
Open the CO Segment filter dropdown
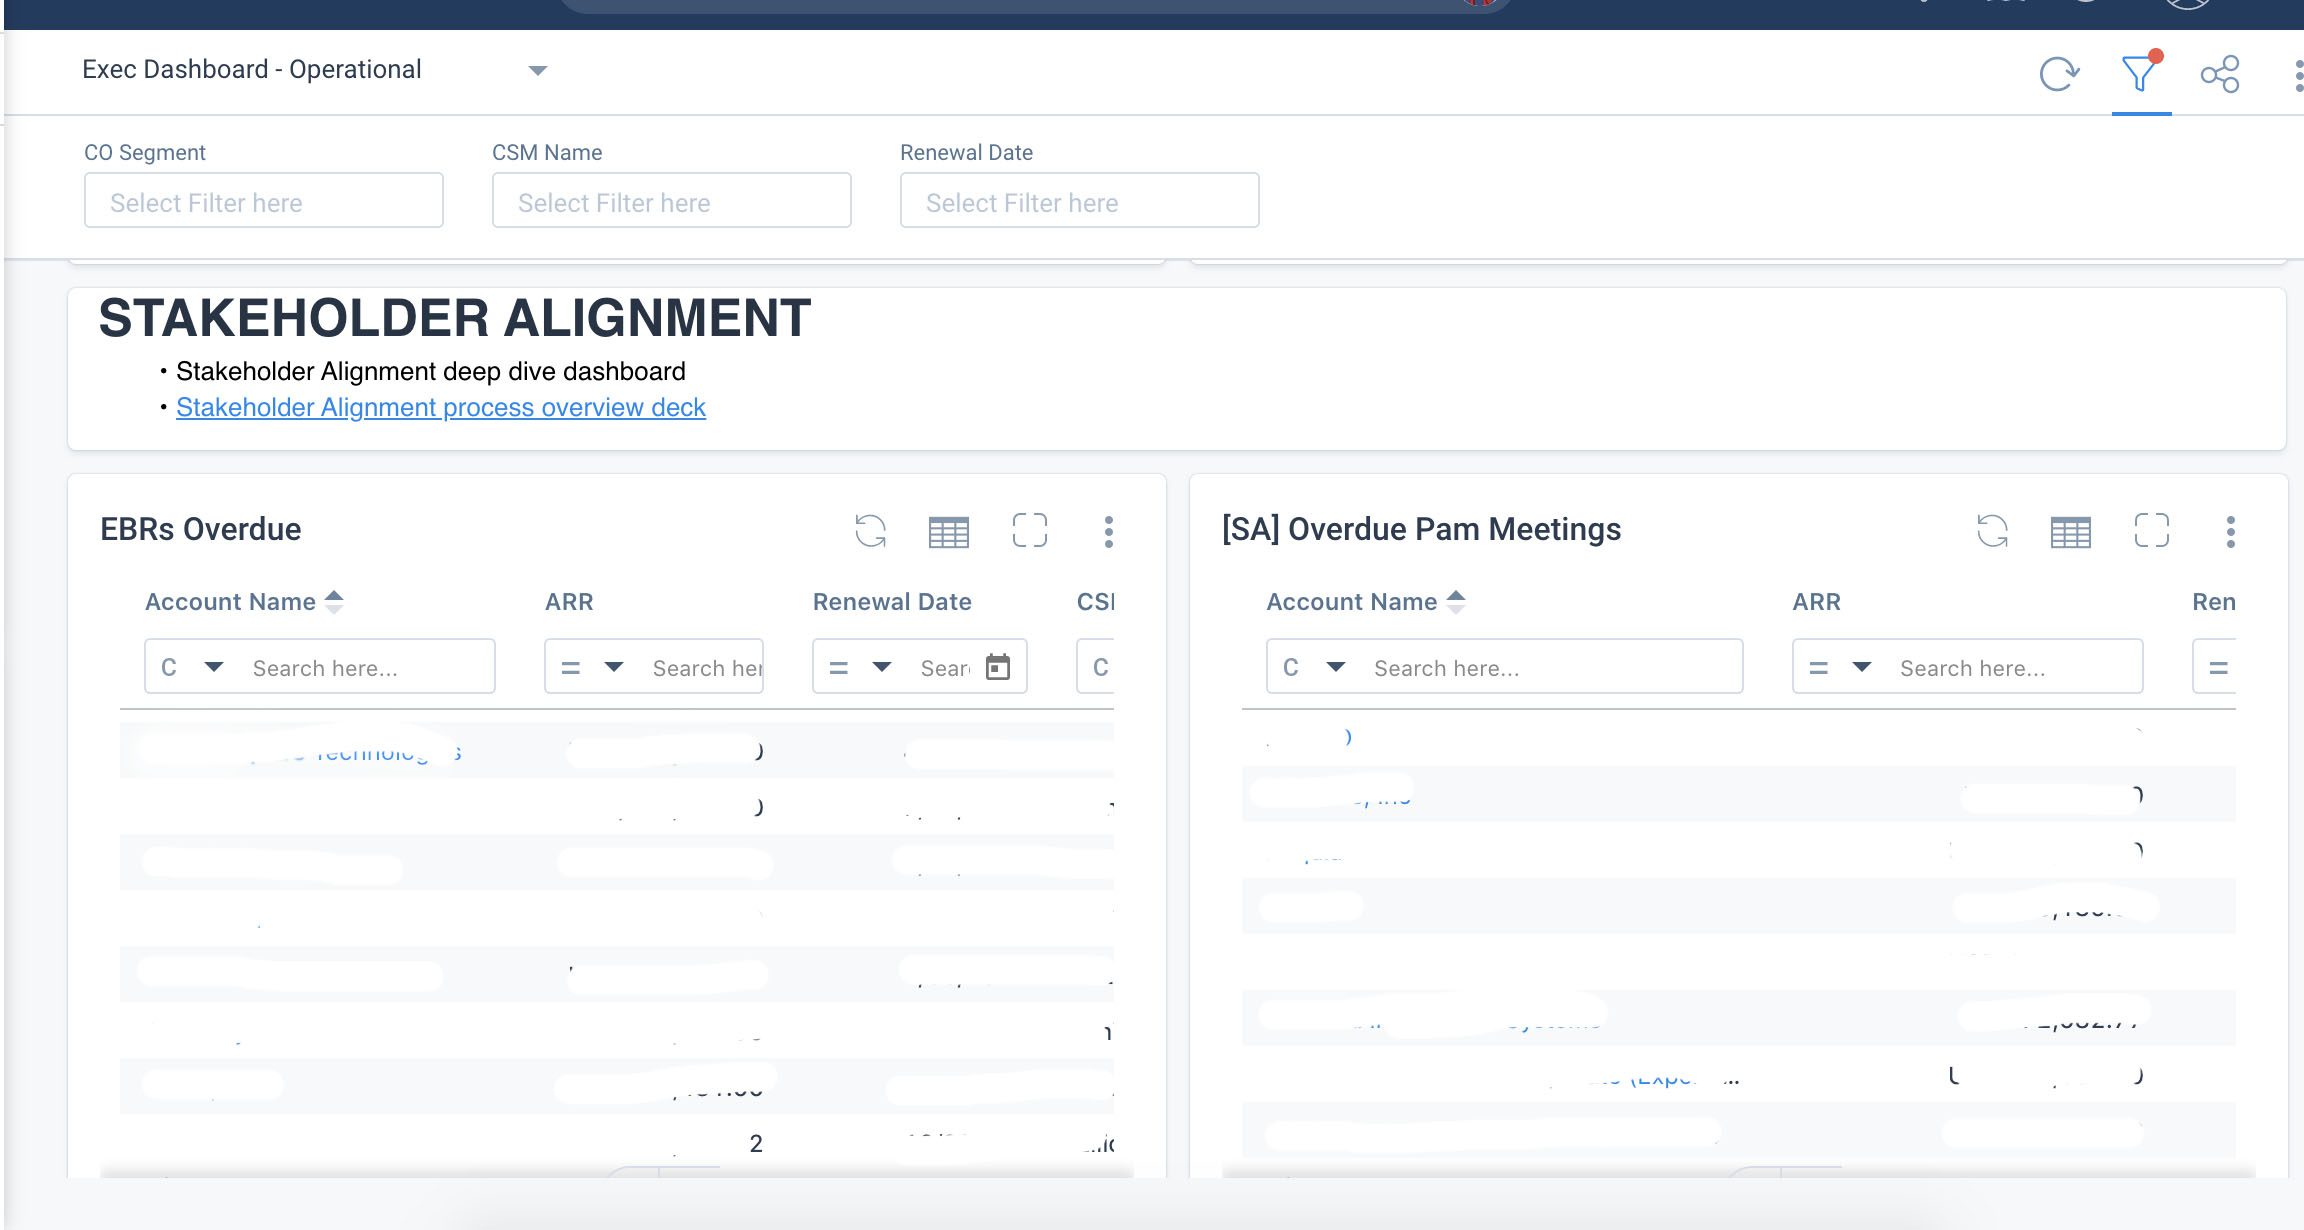pos(263,201)
